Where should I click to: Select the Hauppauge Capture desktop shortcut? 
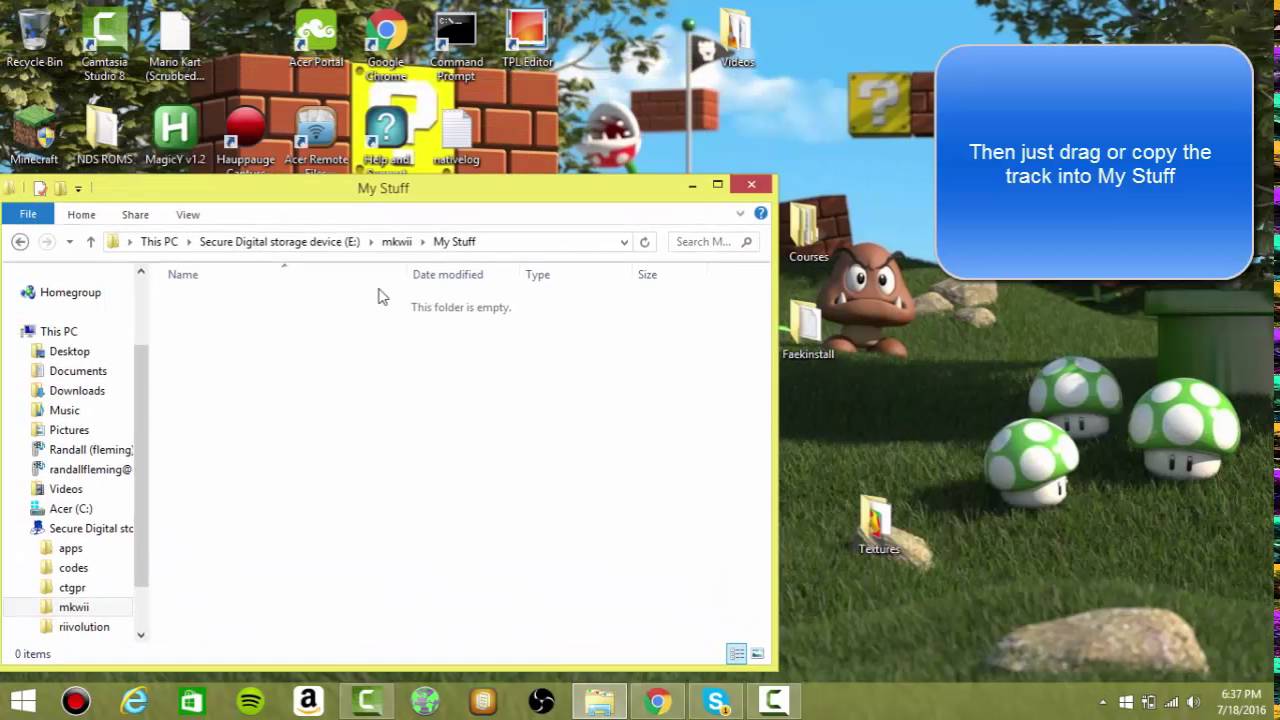(245, 140)
